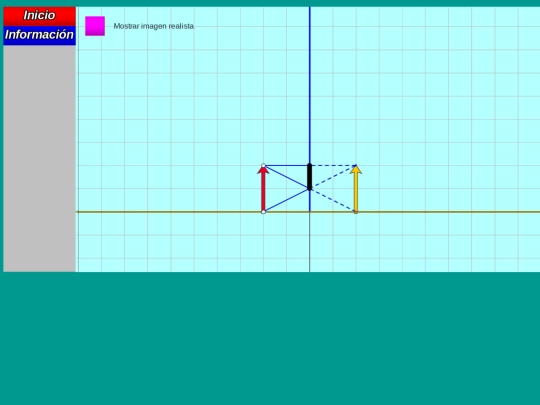Select the white handle at red arrow base
Image resolution: width=540 pixels, height=405 pixels.
[263, 212]
